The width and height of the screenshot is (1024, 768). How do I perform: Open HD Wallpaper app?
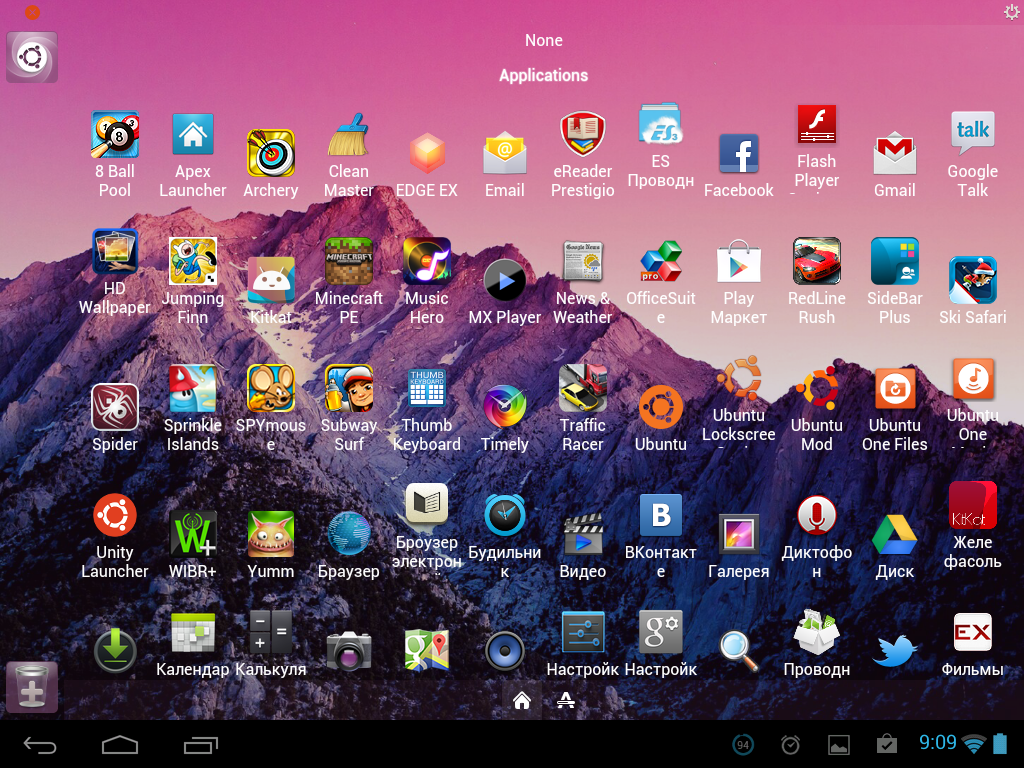114,252
